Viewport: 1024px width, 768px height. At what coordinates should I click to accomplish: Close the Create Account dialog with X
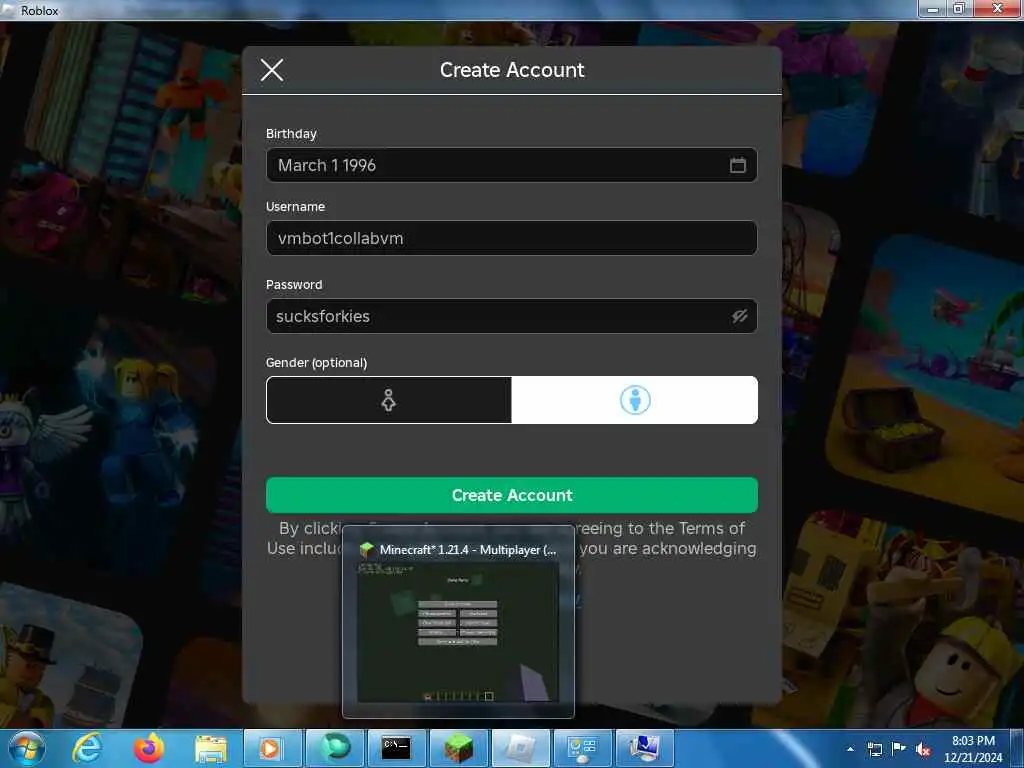coord(272,70)
